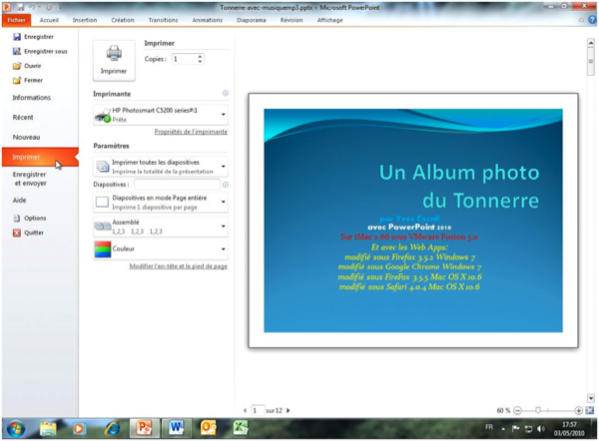Click the large Imprimer printer button
Image resolution: width=599 pixels, height=441 pixels.
click(114, 60)
